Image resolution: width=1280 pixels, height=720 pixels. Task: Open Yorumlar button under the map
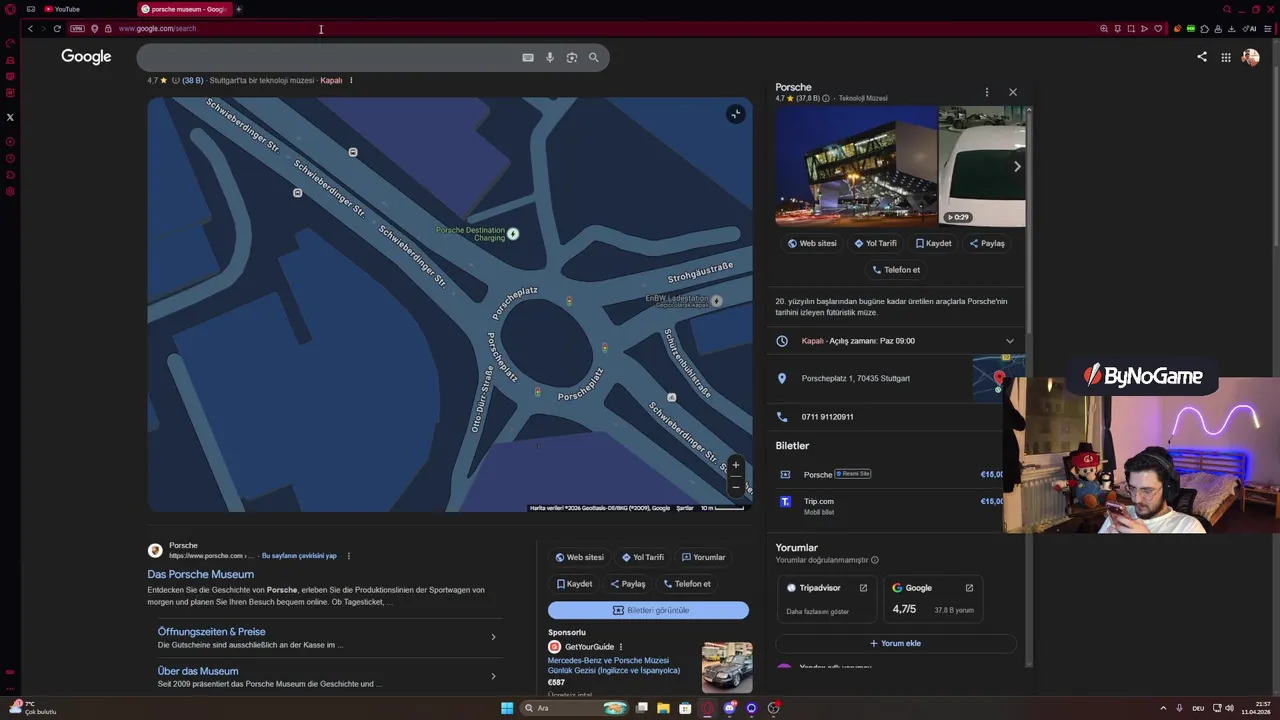704,557
